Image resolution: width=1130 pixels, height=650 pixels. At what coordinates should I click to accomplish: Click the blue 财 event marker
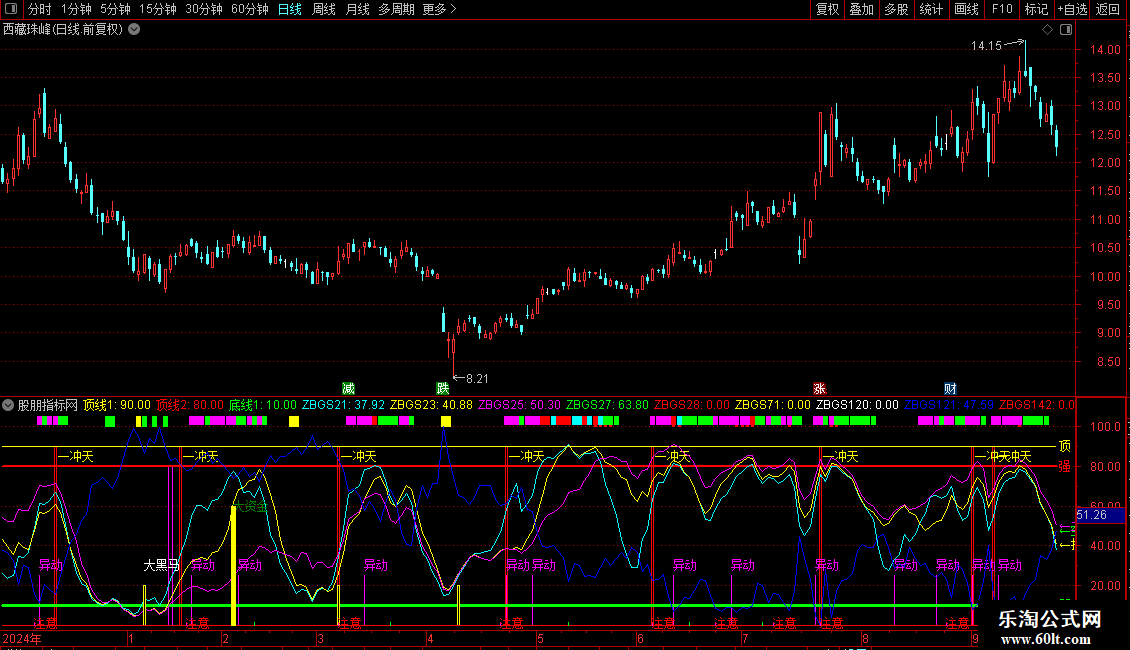click(950, 389)
